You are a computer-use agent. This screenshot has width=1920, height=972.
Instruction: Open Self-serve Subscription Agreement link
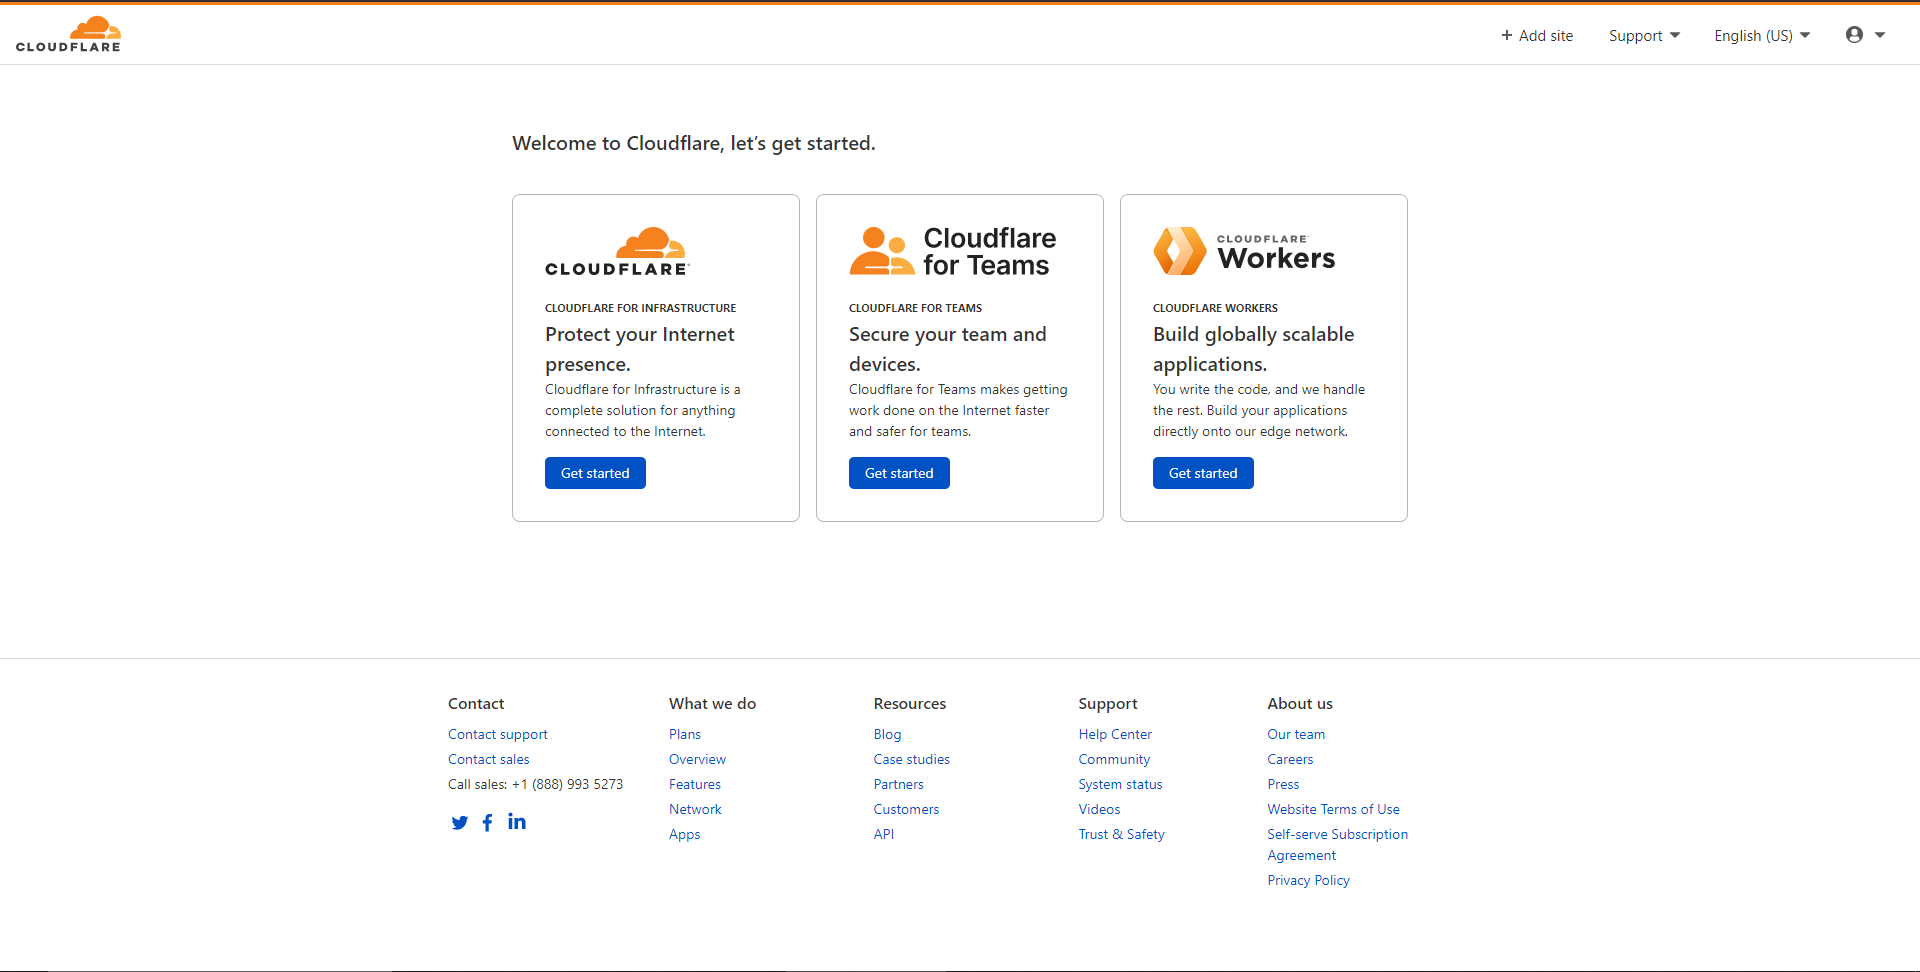[1337, 845]
